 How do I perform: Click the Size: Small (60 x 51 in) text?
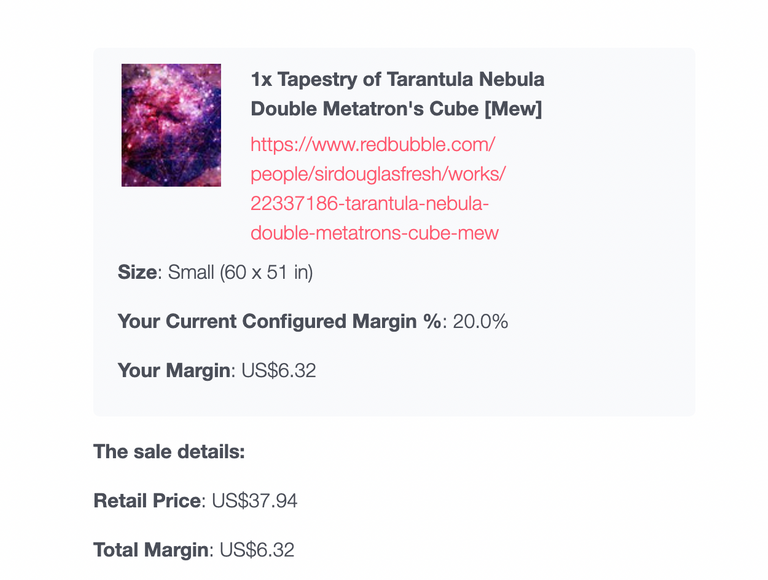(215, 272)
